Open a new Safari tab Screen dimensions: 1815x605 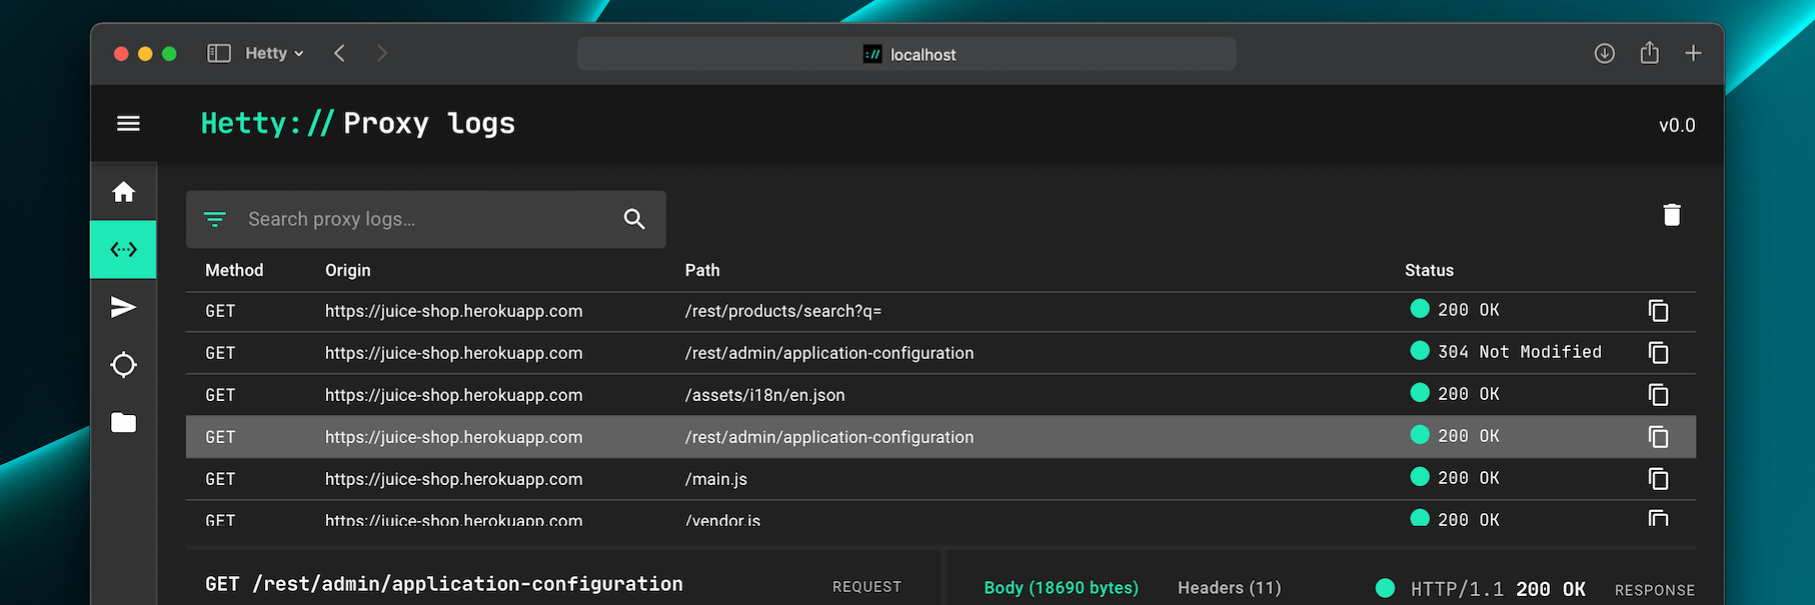click(1693, 53)
